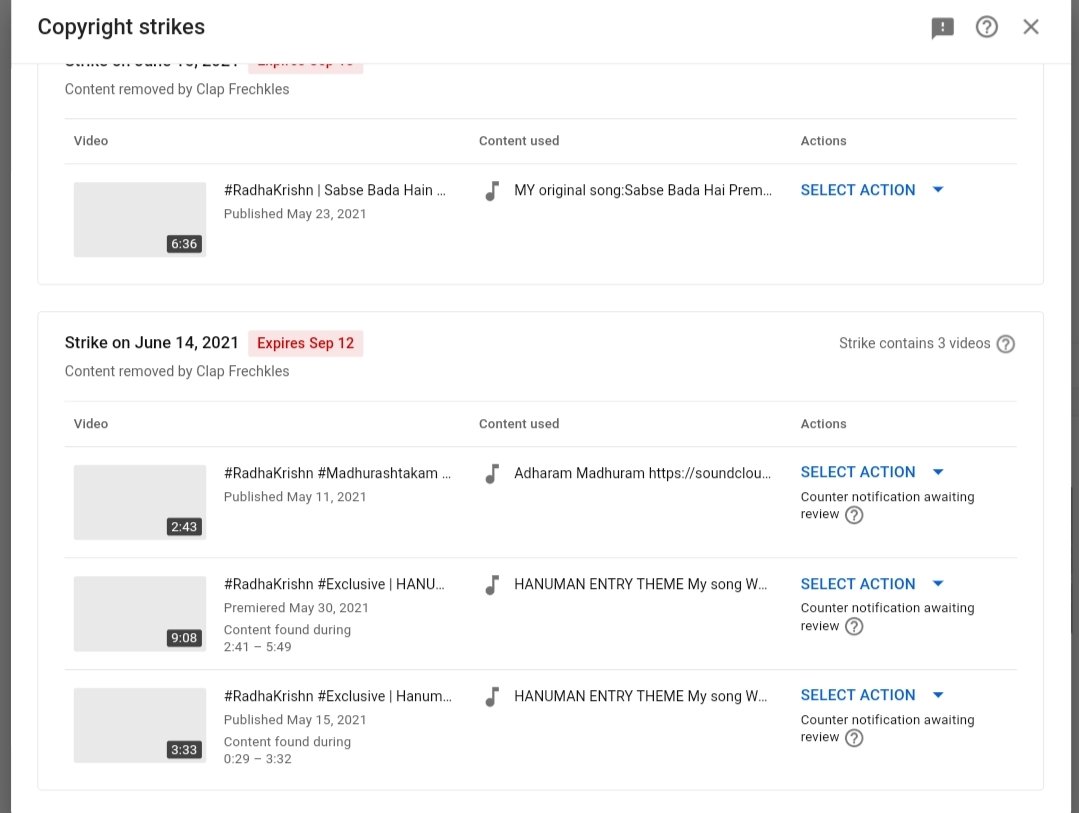
Task: Click '2:41 – 5:49' content found range
Action: (x=257, y=647)
